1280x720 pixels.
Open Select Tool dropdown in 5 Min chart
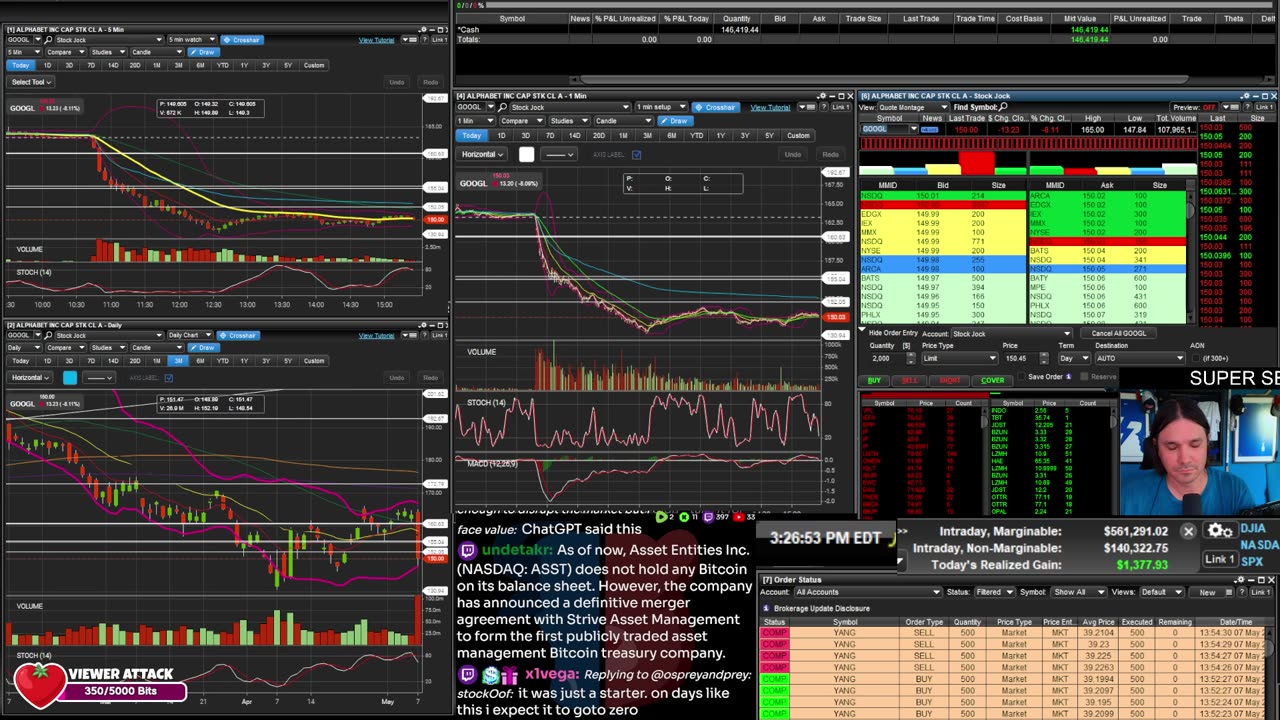[31, 82]
